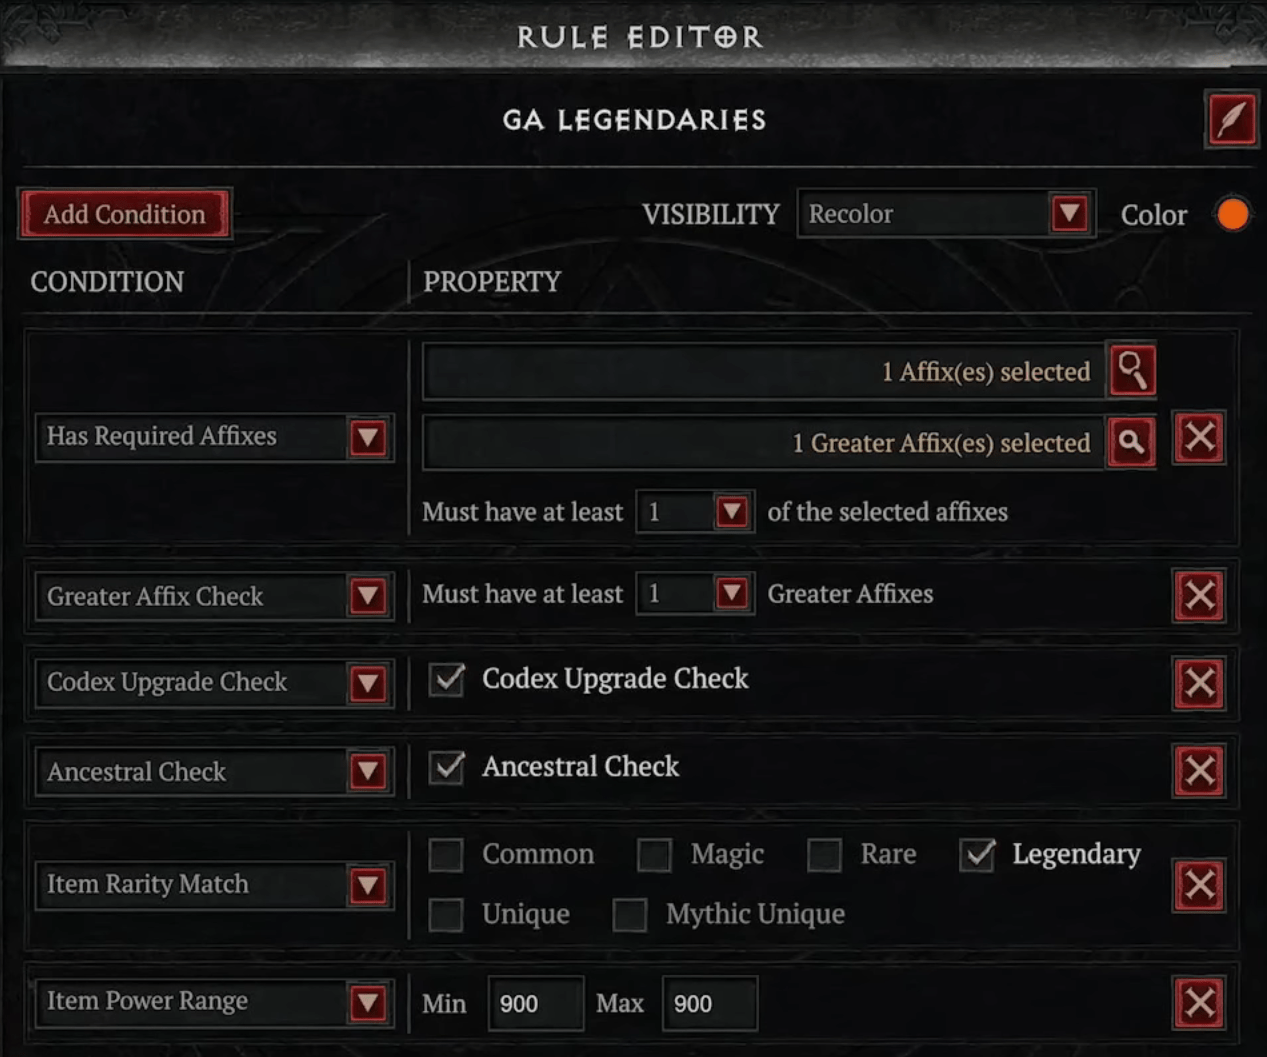Open the Greater Affix search magnifier icon
The height and width of the screenshot is (1057, 1267).
pyautogui.click(x=1132, y=442)
